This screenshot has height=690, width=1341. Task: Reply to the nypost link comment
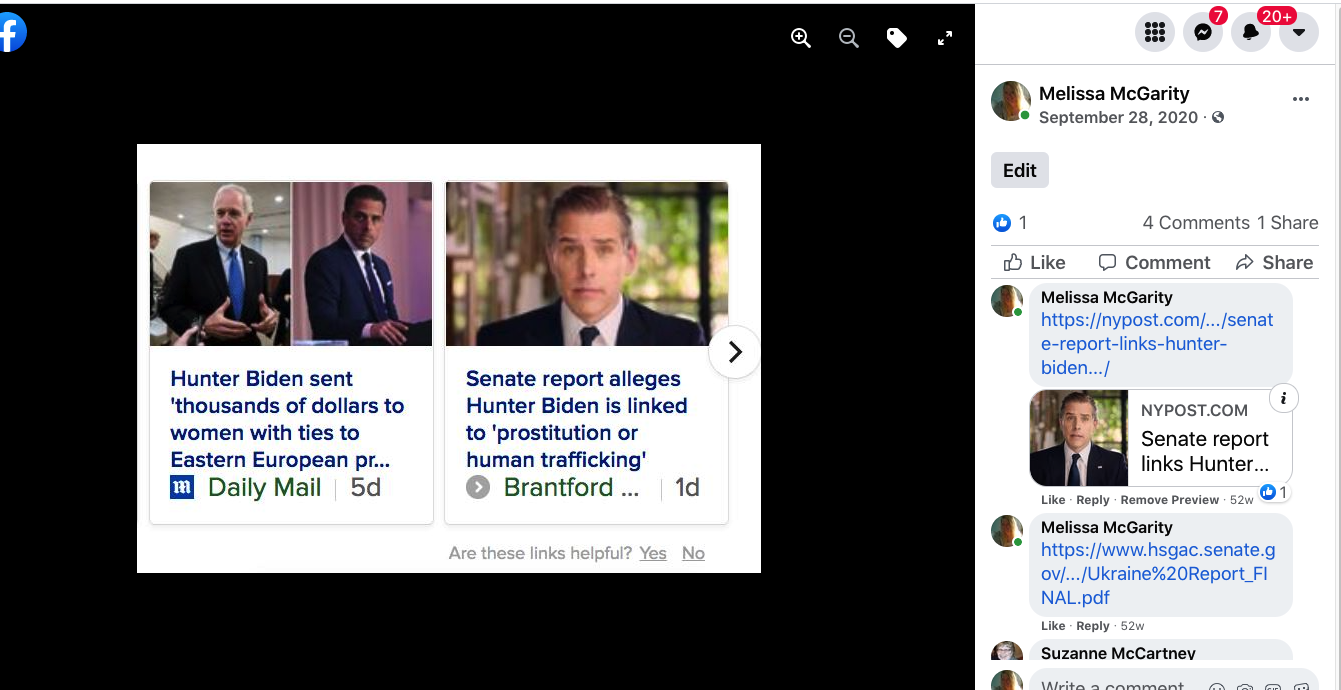1093,500
